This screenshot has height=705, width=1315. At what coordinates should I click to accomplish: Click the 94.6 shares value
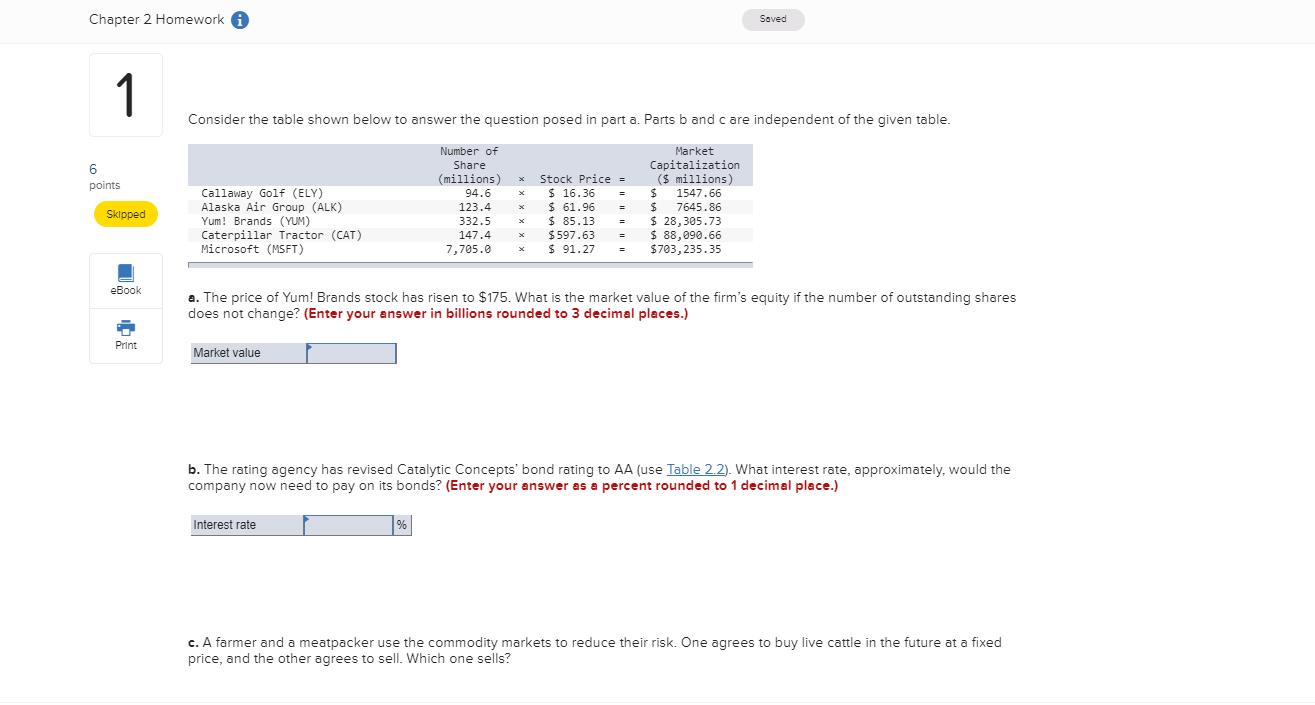pos(478,193)
